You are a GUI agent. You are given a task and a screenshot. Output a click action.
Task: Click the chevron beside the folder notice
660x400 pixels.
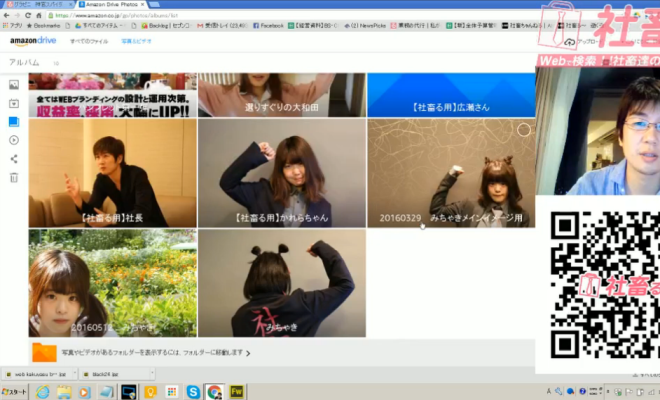click(248, 353)
